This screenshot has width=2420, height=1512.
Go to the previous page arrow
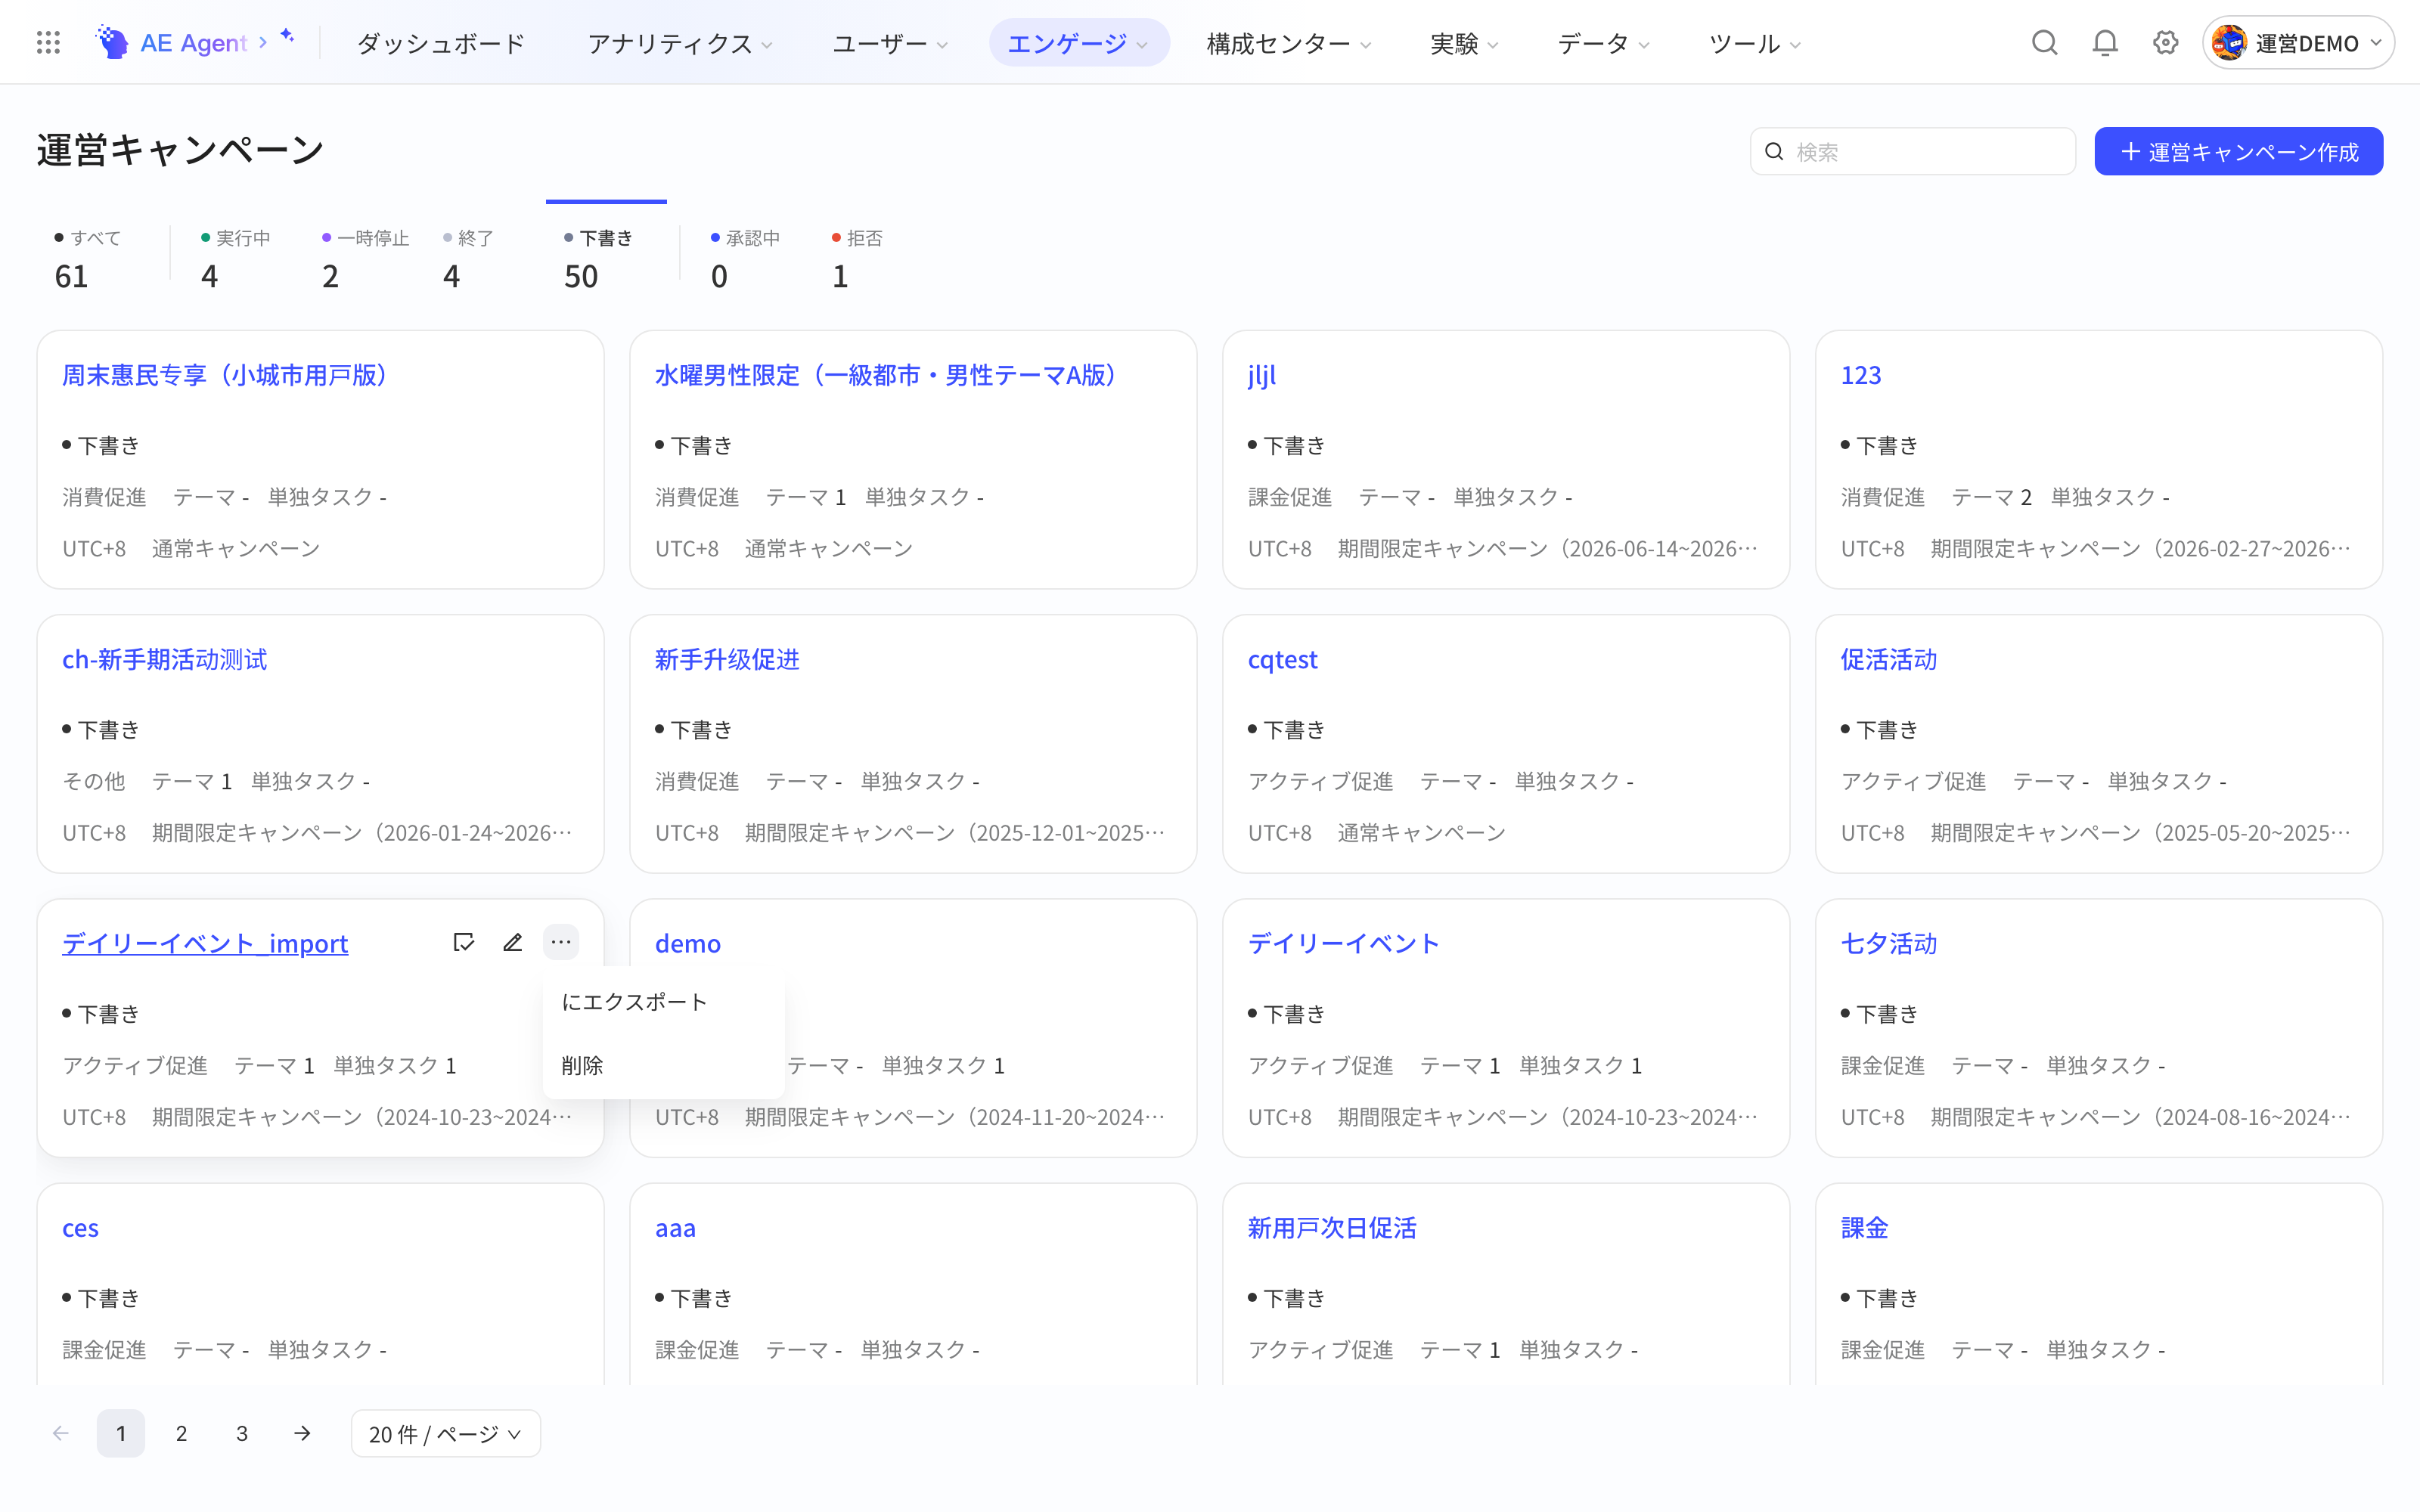(x=61, y=1433)
